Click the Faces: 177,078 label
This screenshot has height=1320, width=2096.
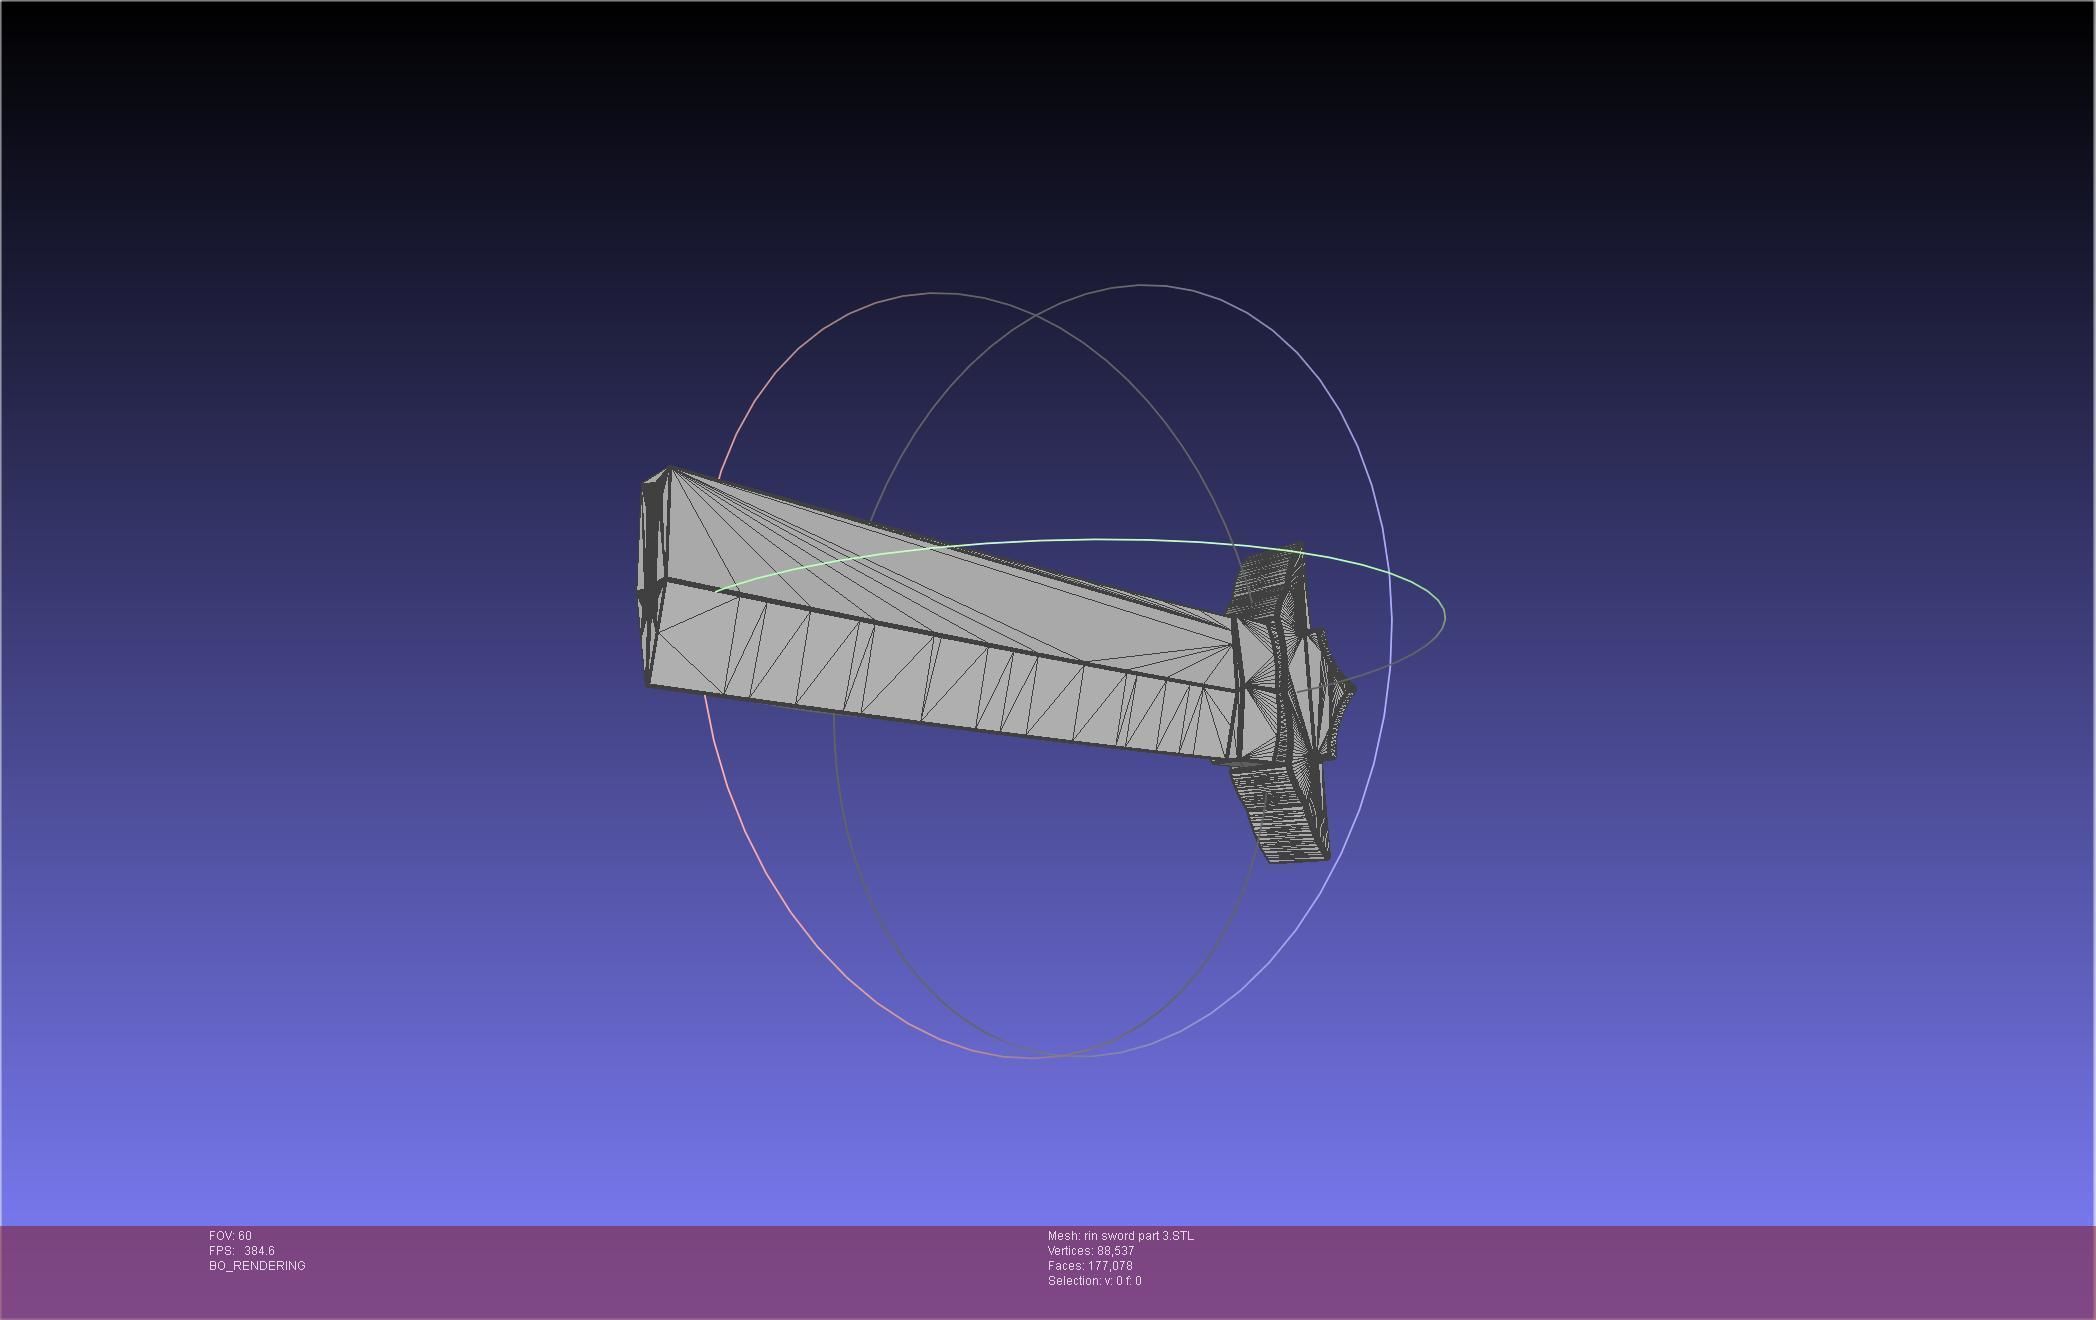pyautogui.click(x=1089, y=1266)
